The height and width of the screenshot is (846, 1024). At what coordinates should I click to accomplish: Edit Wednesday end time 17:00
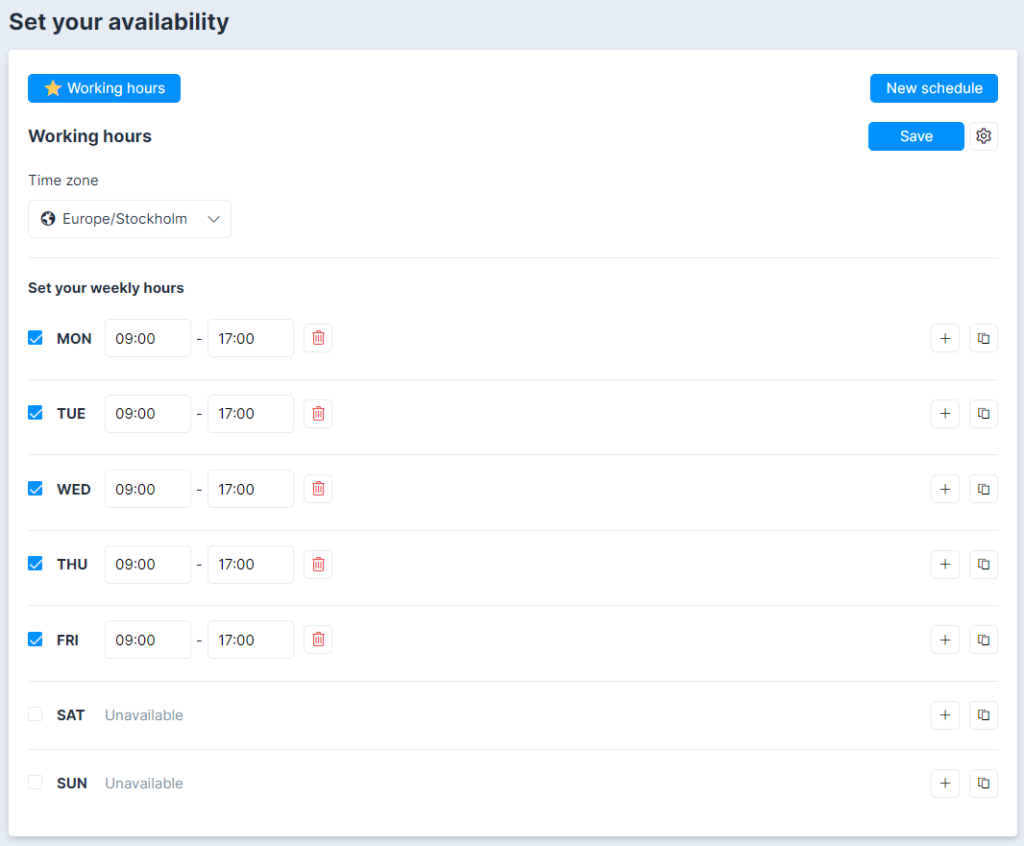tap(250, 489)
